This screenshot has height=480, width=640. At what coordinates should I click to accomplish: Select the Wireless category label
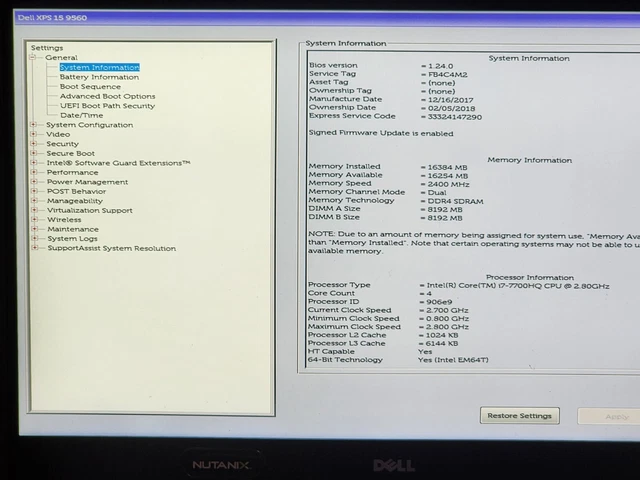64,220
